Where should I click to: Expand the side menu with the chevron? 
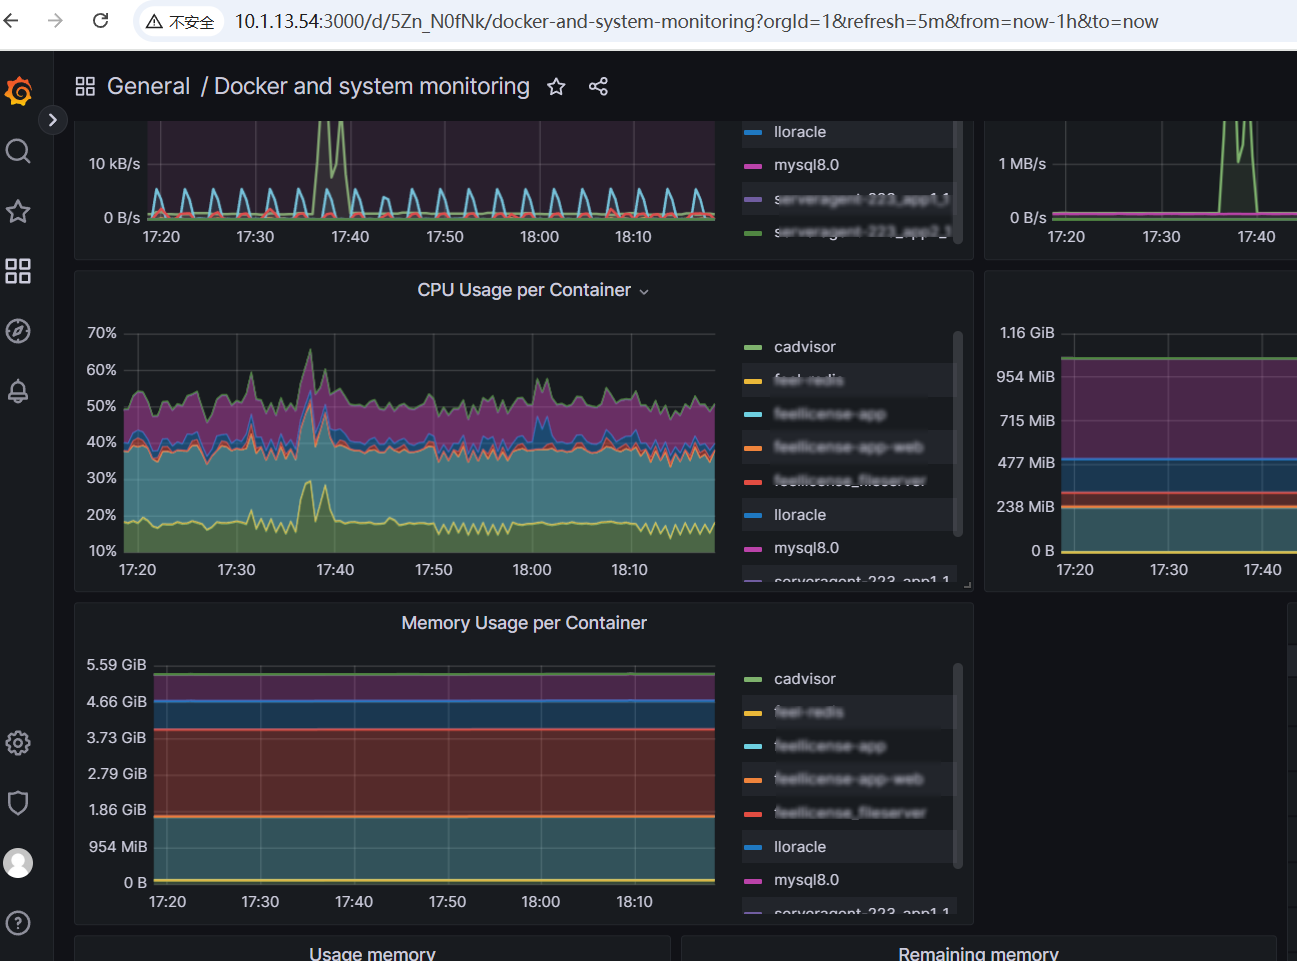click(52, 120)
